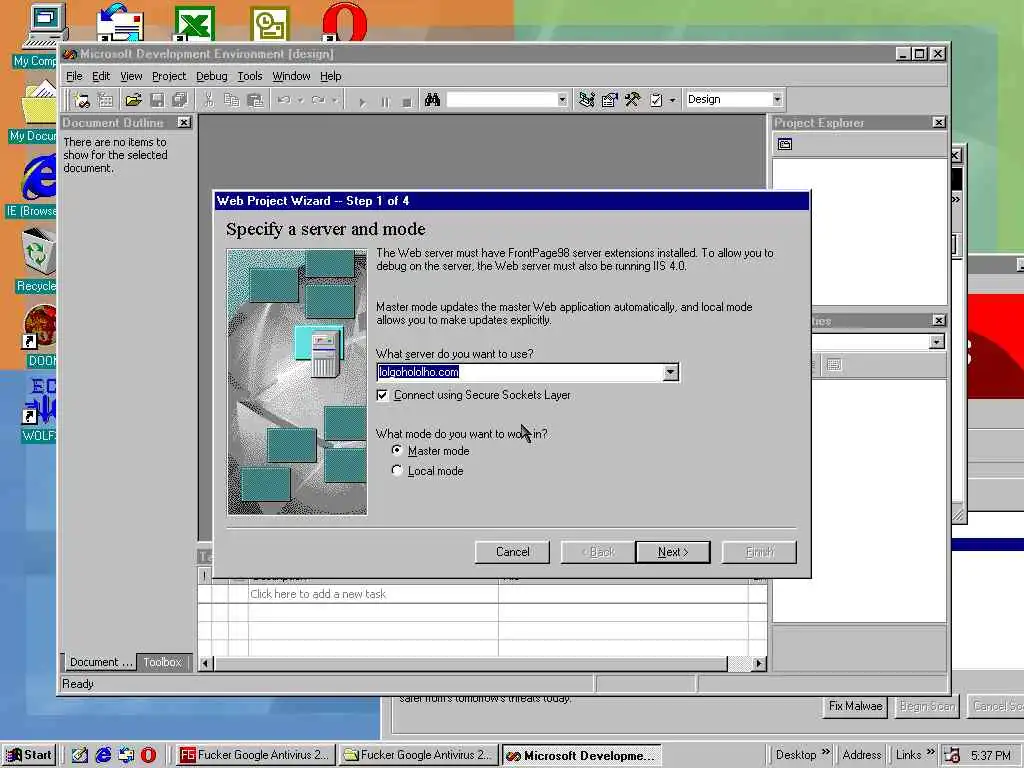Expand the server name dropdown arrow
1024x768 pixels.
point(670,372)
